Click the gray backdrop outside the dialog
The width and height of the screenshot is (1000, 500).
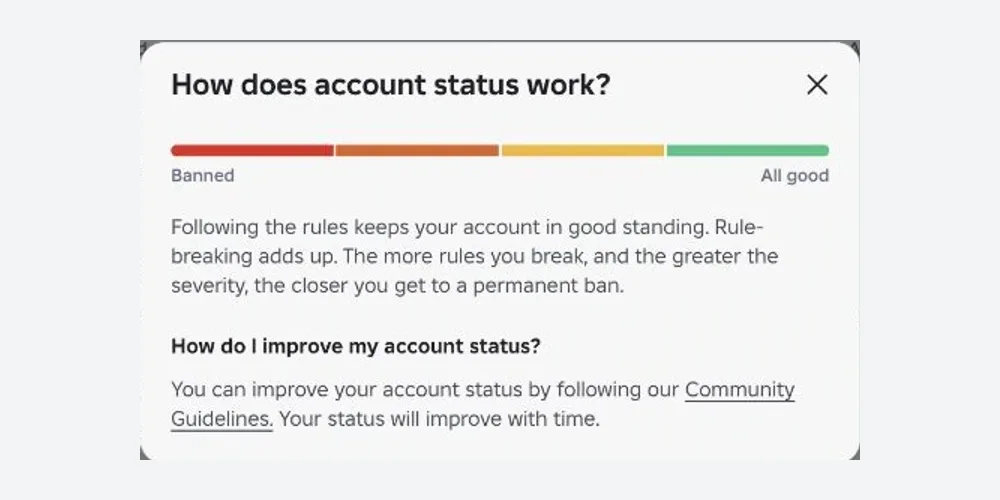point(70,255)
